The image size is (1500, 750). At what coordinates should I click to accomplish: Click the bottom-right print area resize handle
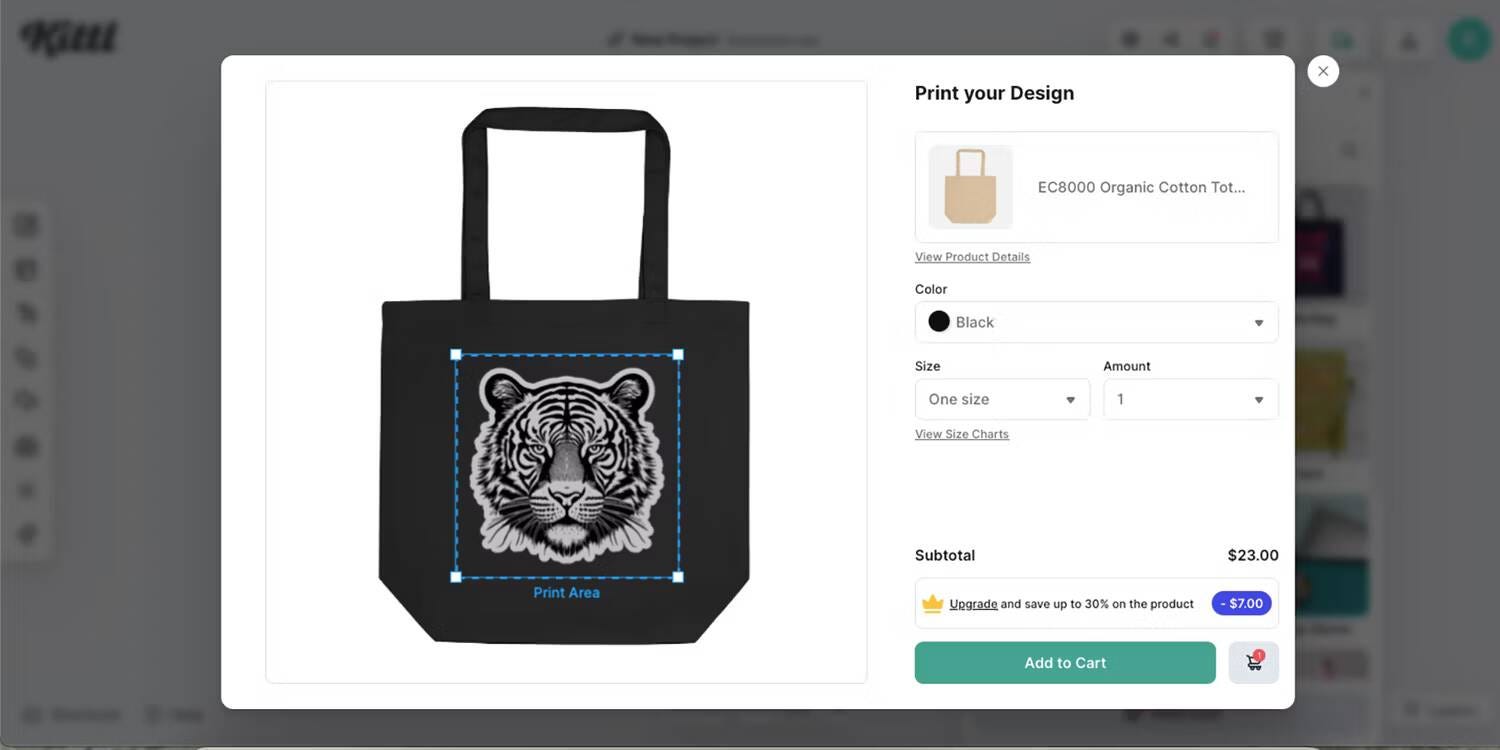click(x=678, y=577)
